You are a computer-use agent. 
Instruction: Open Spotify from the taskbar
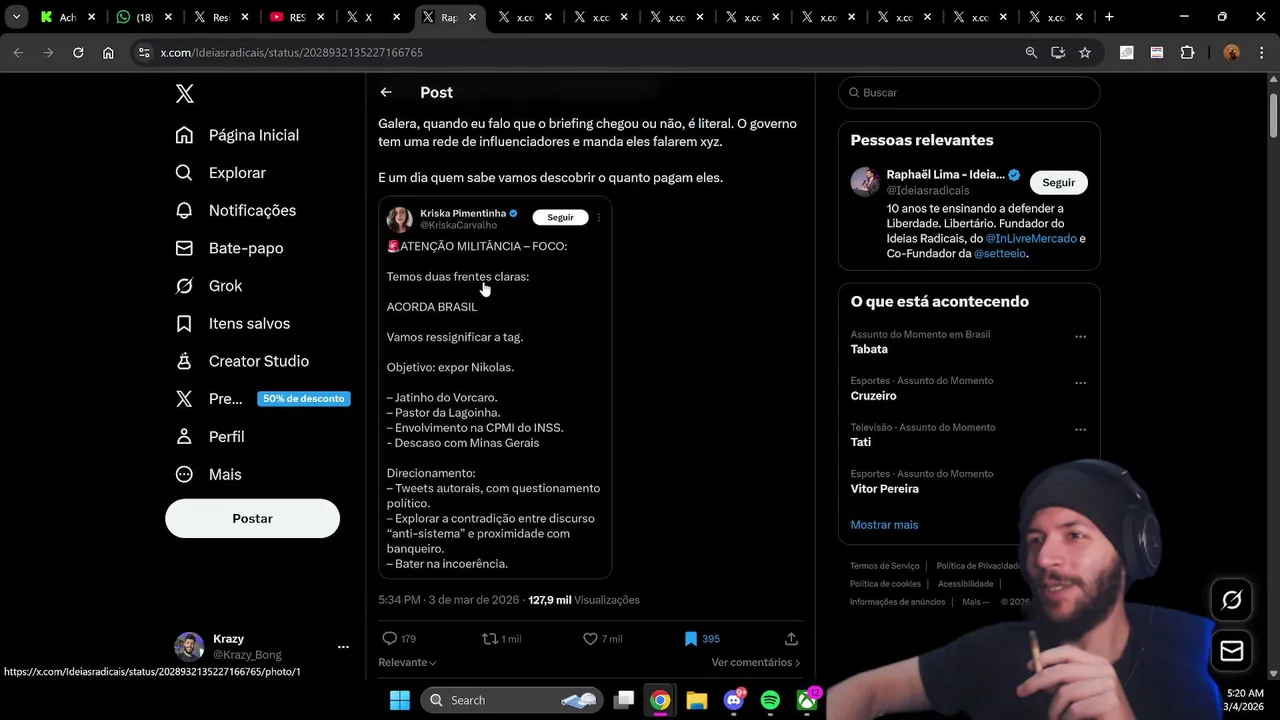[x=770, y=700]
